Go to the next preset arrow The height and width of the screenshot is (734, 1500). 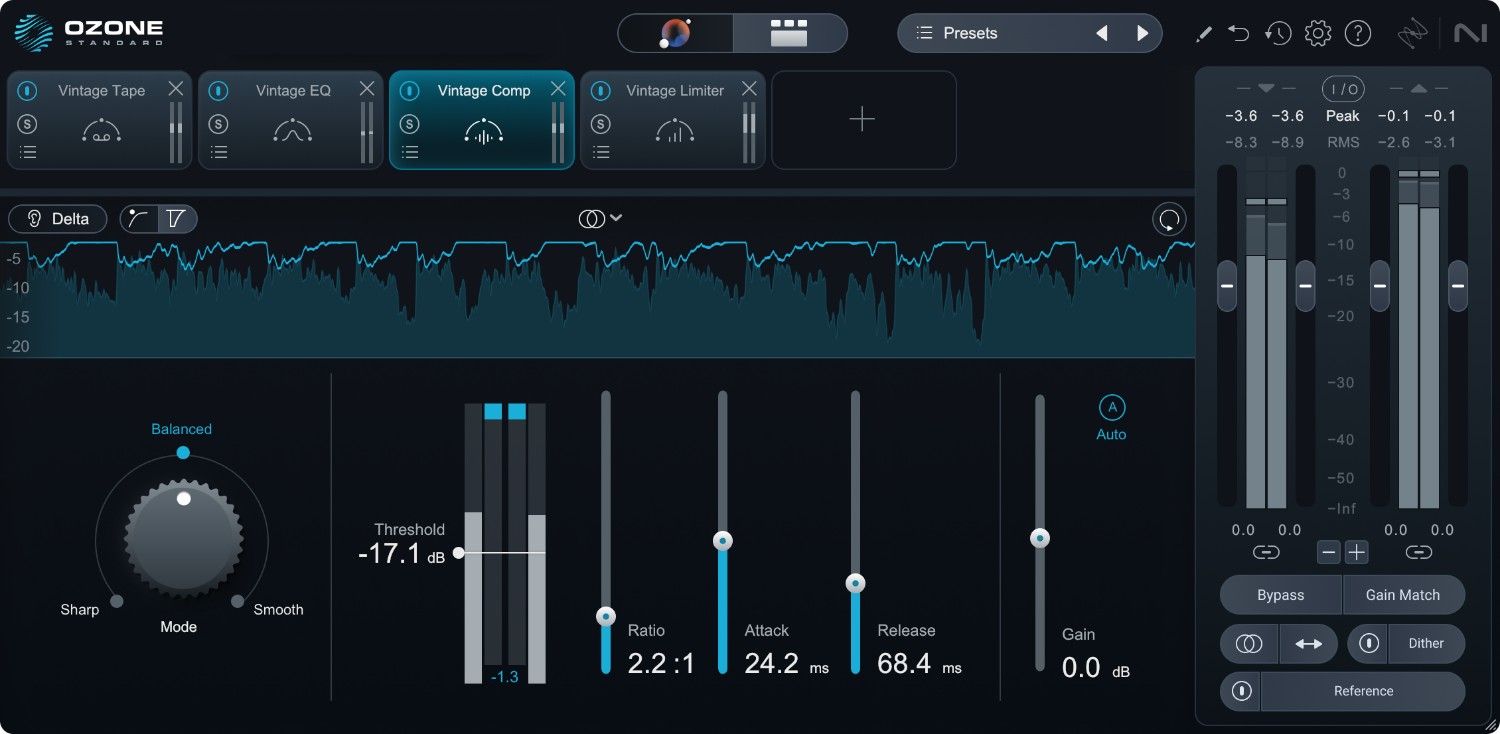[x=1142, y=33]
